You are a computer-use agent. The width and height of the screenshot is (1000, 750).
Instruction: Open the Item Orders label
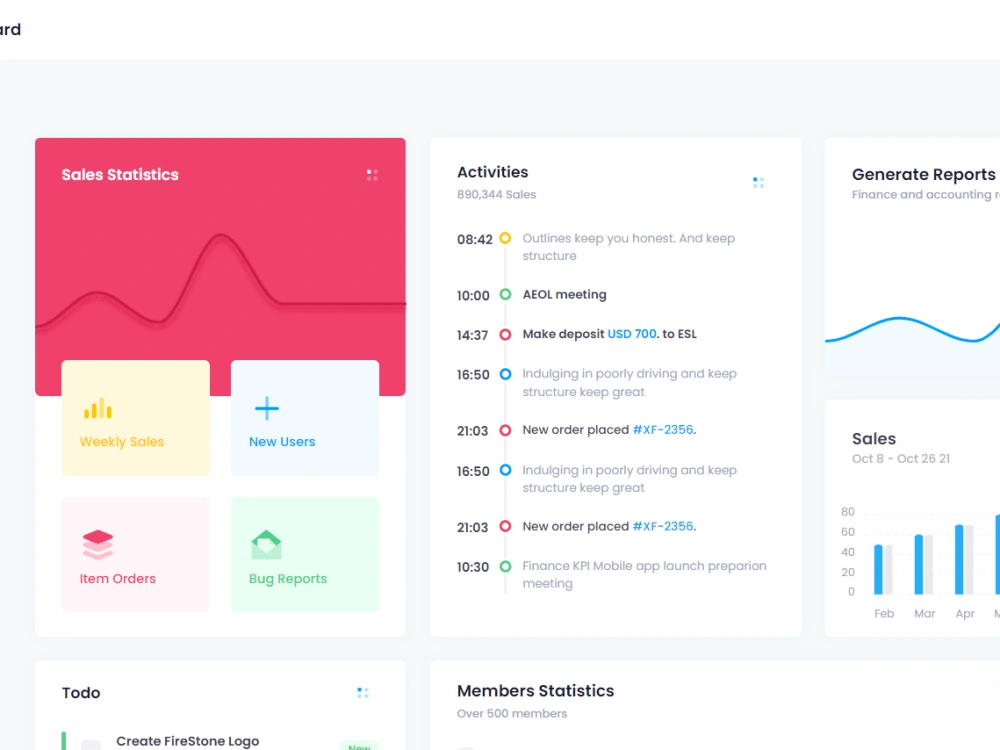point(117,579)
